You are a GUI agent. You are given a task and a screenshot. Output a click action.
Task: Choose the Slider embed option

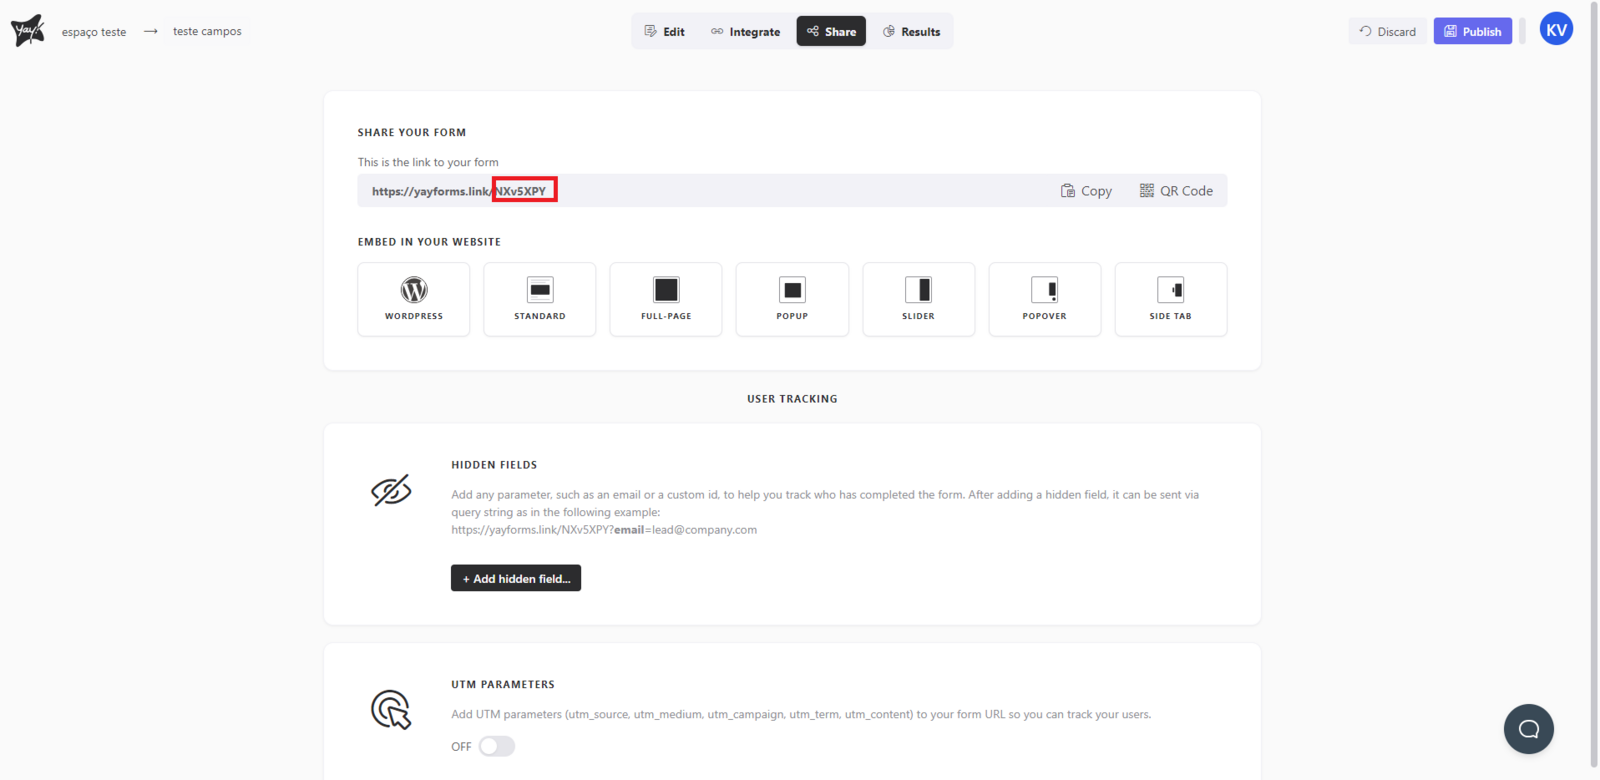point(918,299)
